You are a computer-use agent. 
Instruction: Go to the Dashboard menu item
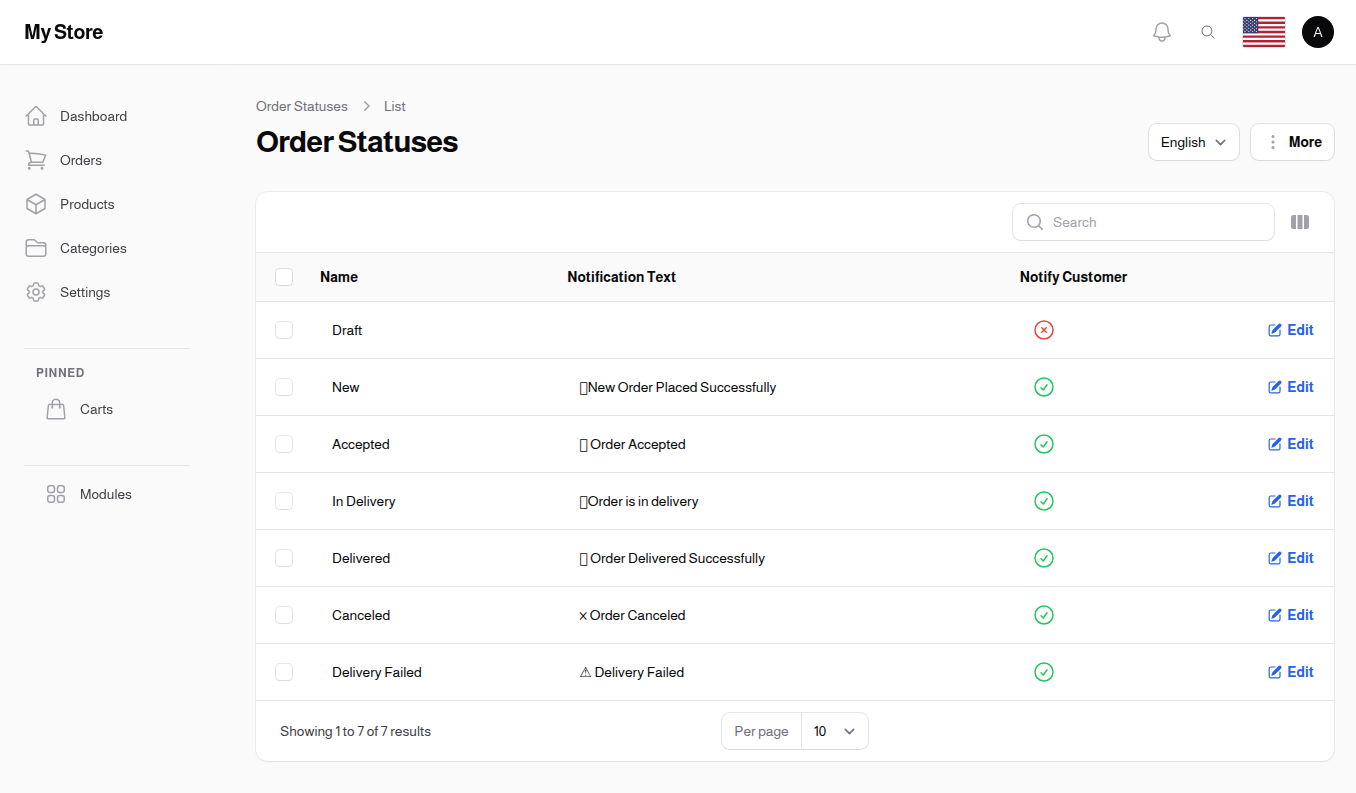(93, 116)
